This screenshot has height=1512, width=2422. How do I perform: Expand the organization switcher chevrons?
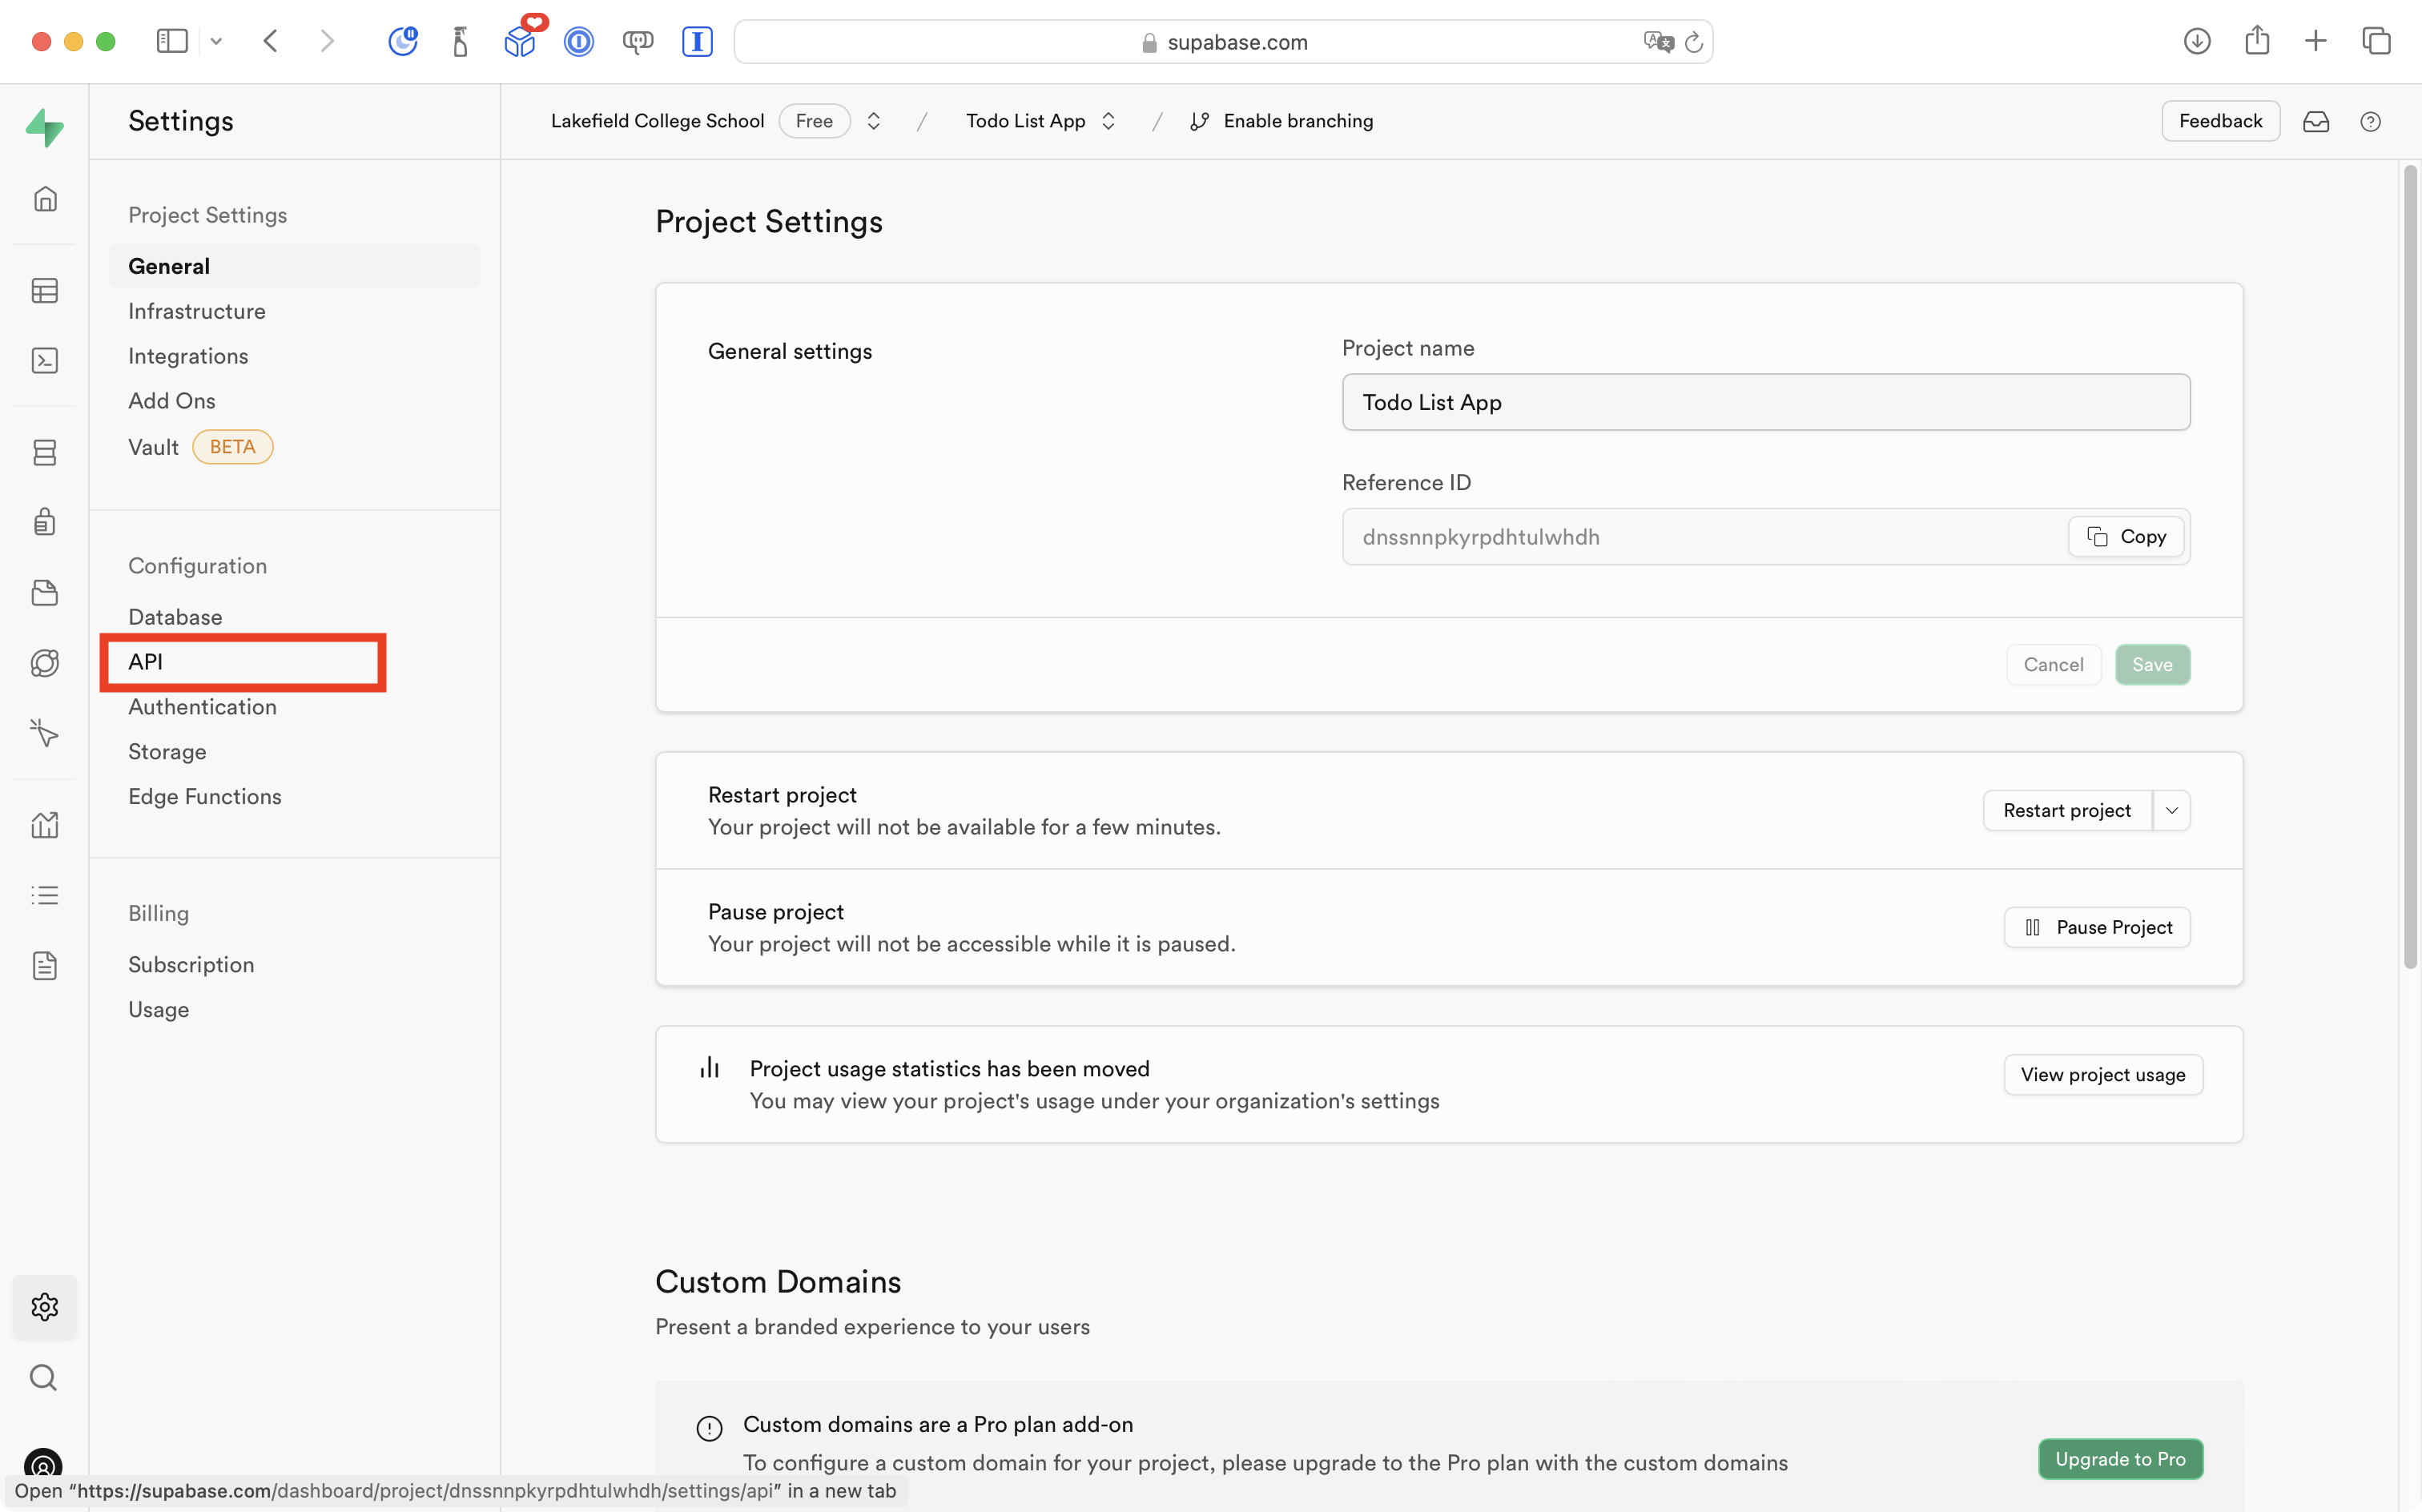pyautogui.click(x=873, y=121)
